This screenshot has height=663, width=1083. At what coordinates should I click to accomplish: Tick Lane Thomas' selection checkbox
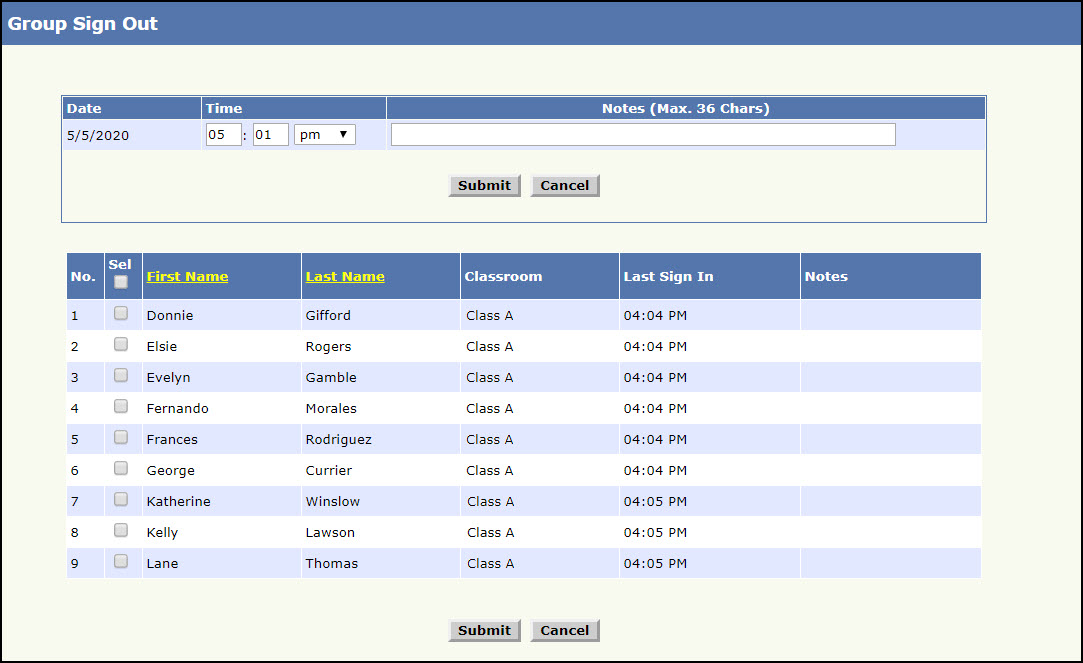click(x=121, y=561)
